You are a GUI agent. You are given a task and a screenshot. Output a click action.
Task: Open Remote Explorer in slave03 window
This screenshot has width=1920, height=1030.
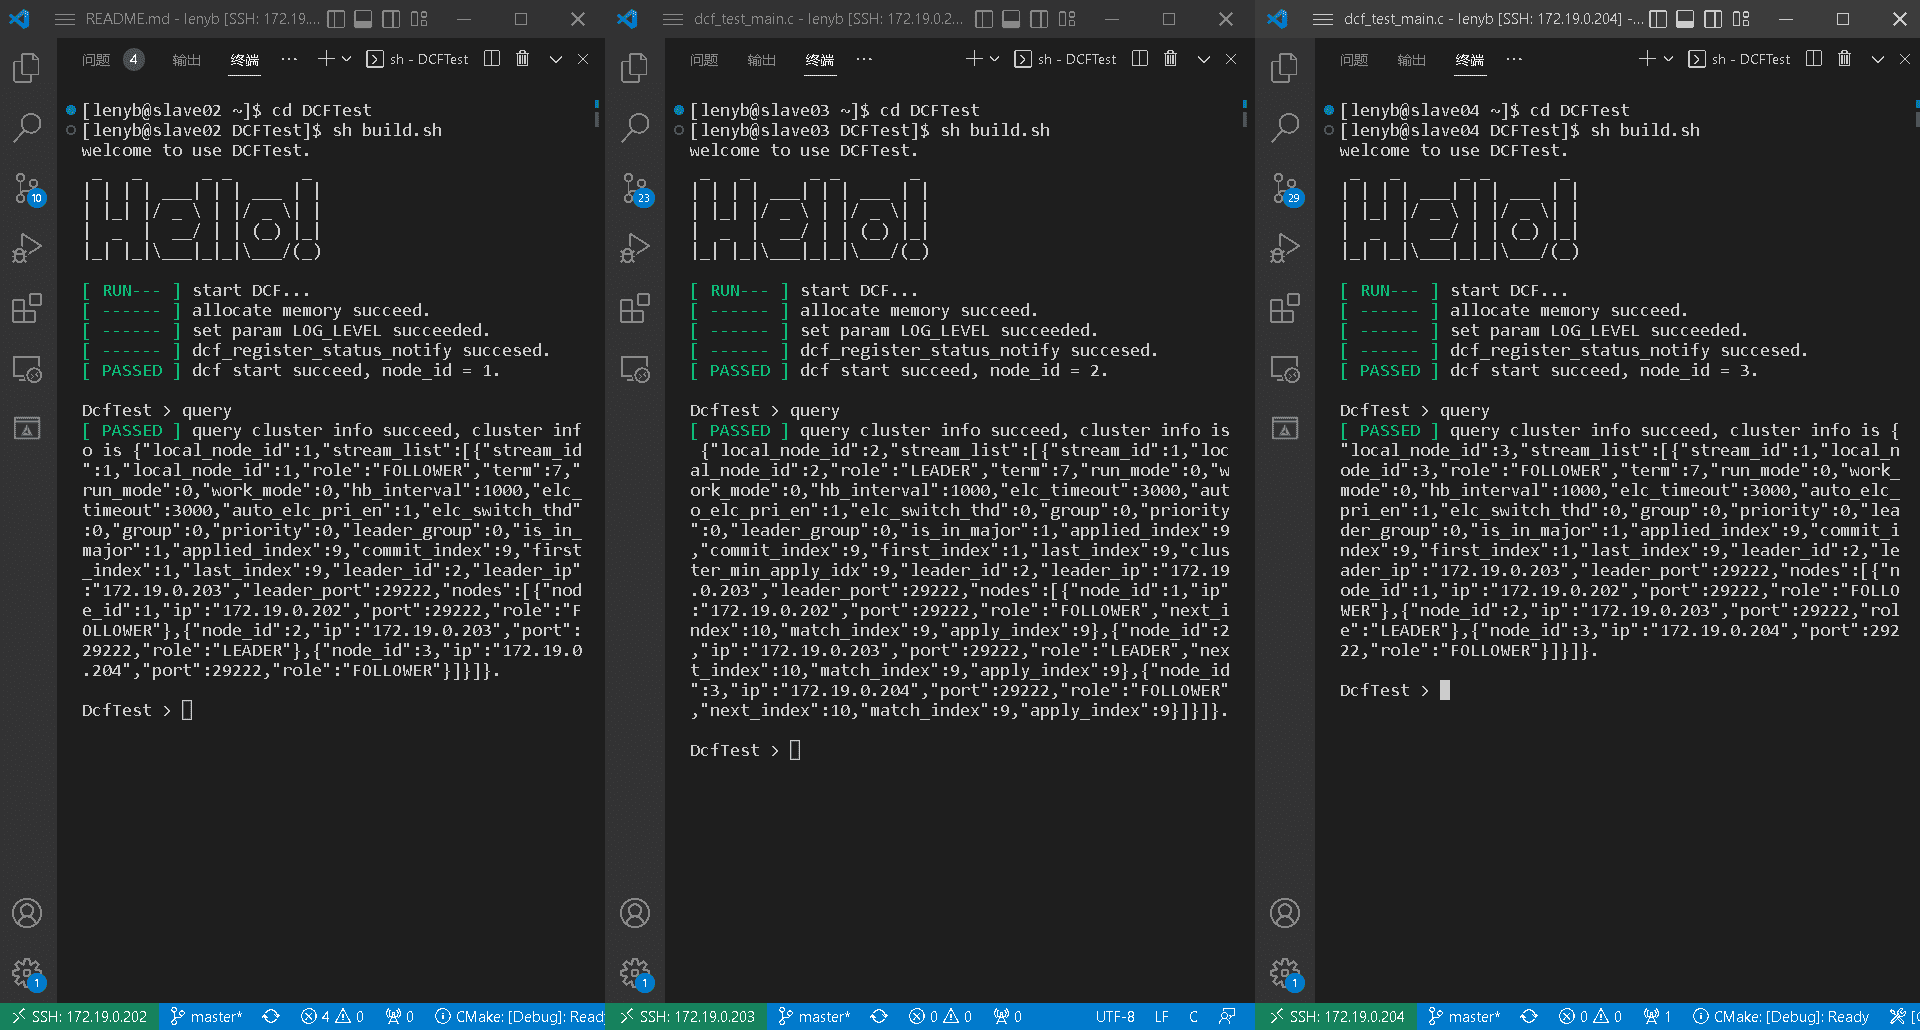pyautogui.click(x=635, y=369)
